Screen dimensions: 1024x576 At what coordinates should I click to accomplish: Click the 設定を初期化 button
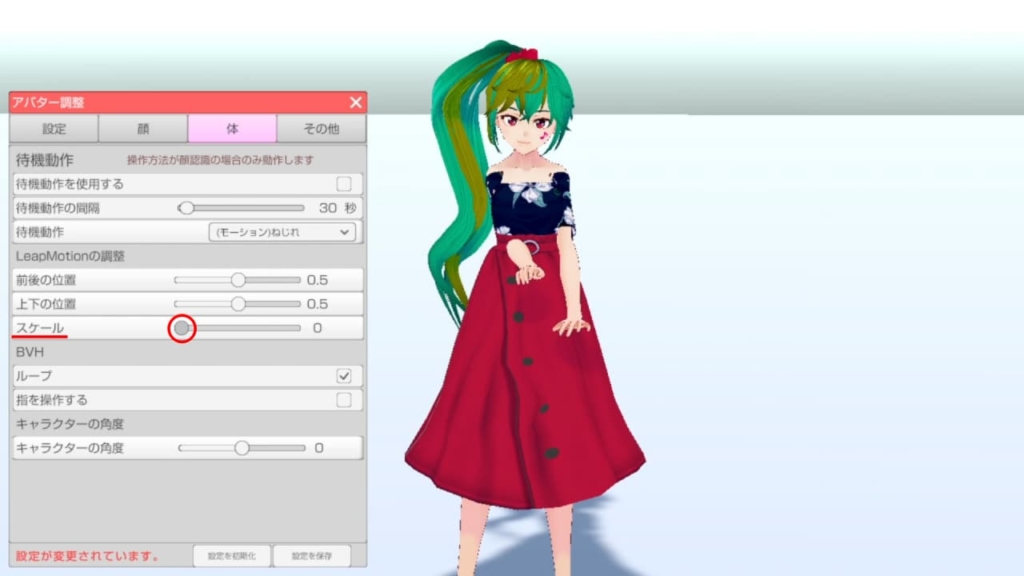click(x=232, y=556)
